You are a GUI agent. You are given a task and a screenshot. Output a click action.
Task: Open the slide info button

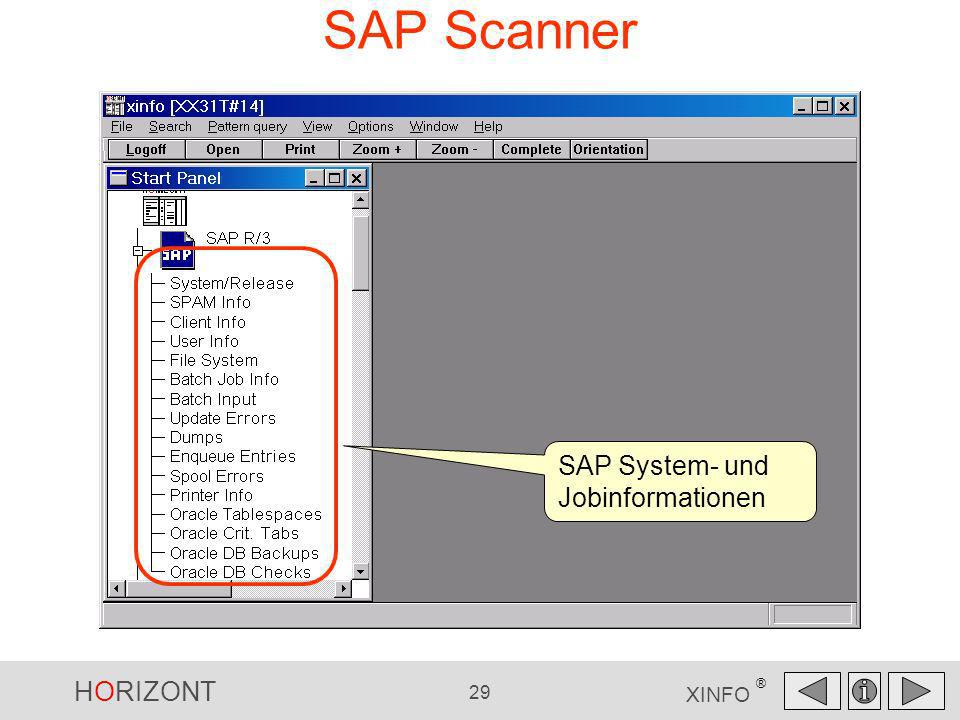[864, 691]
